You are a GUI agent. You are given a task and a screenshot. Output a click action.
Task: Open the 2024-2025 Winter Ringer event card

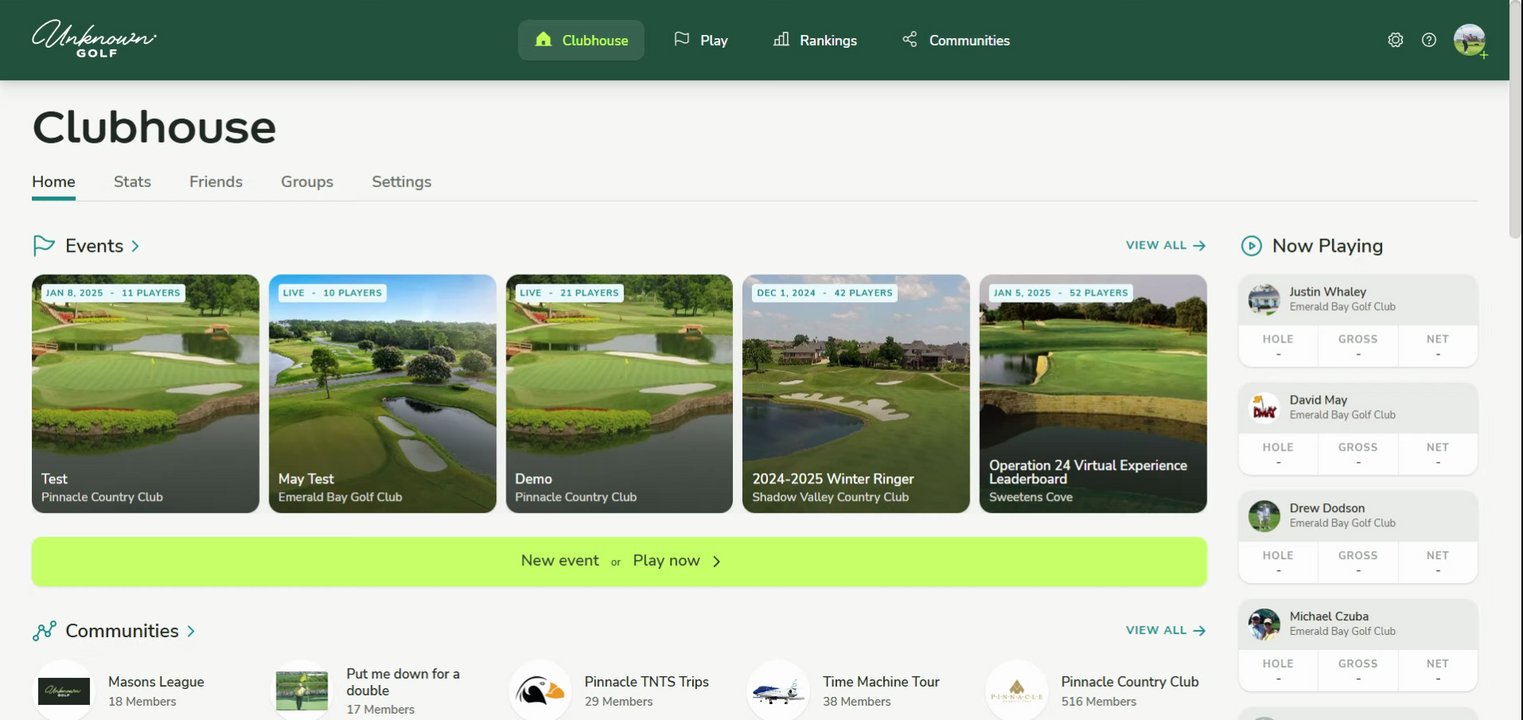coord(856,394)
